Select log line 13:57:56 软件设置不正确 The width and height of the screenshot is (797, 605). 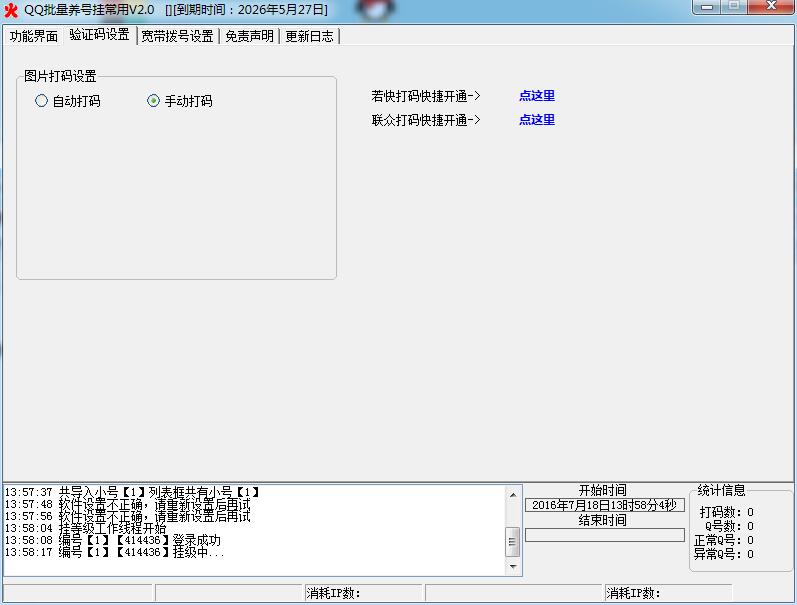[128, 516]
